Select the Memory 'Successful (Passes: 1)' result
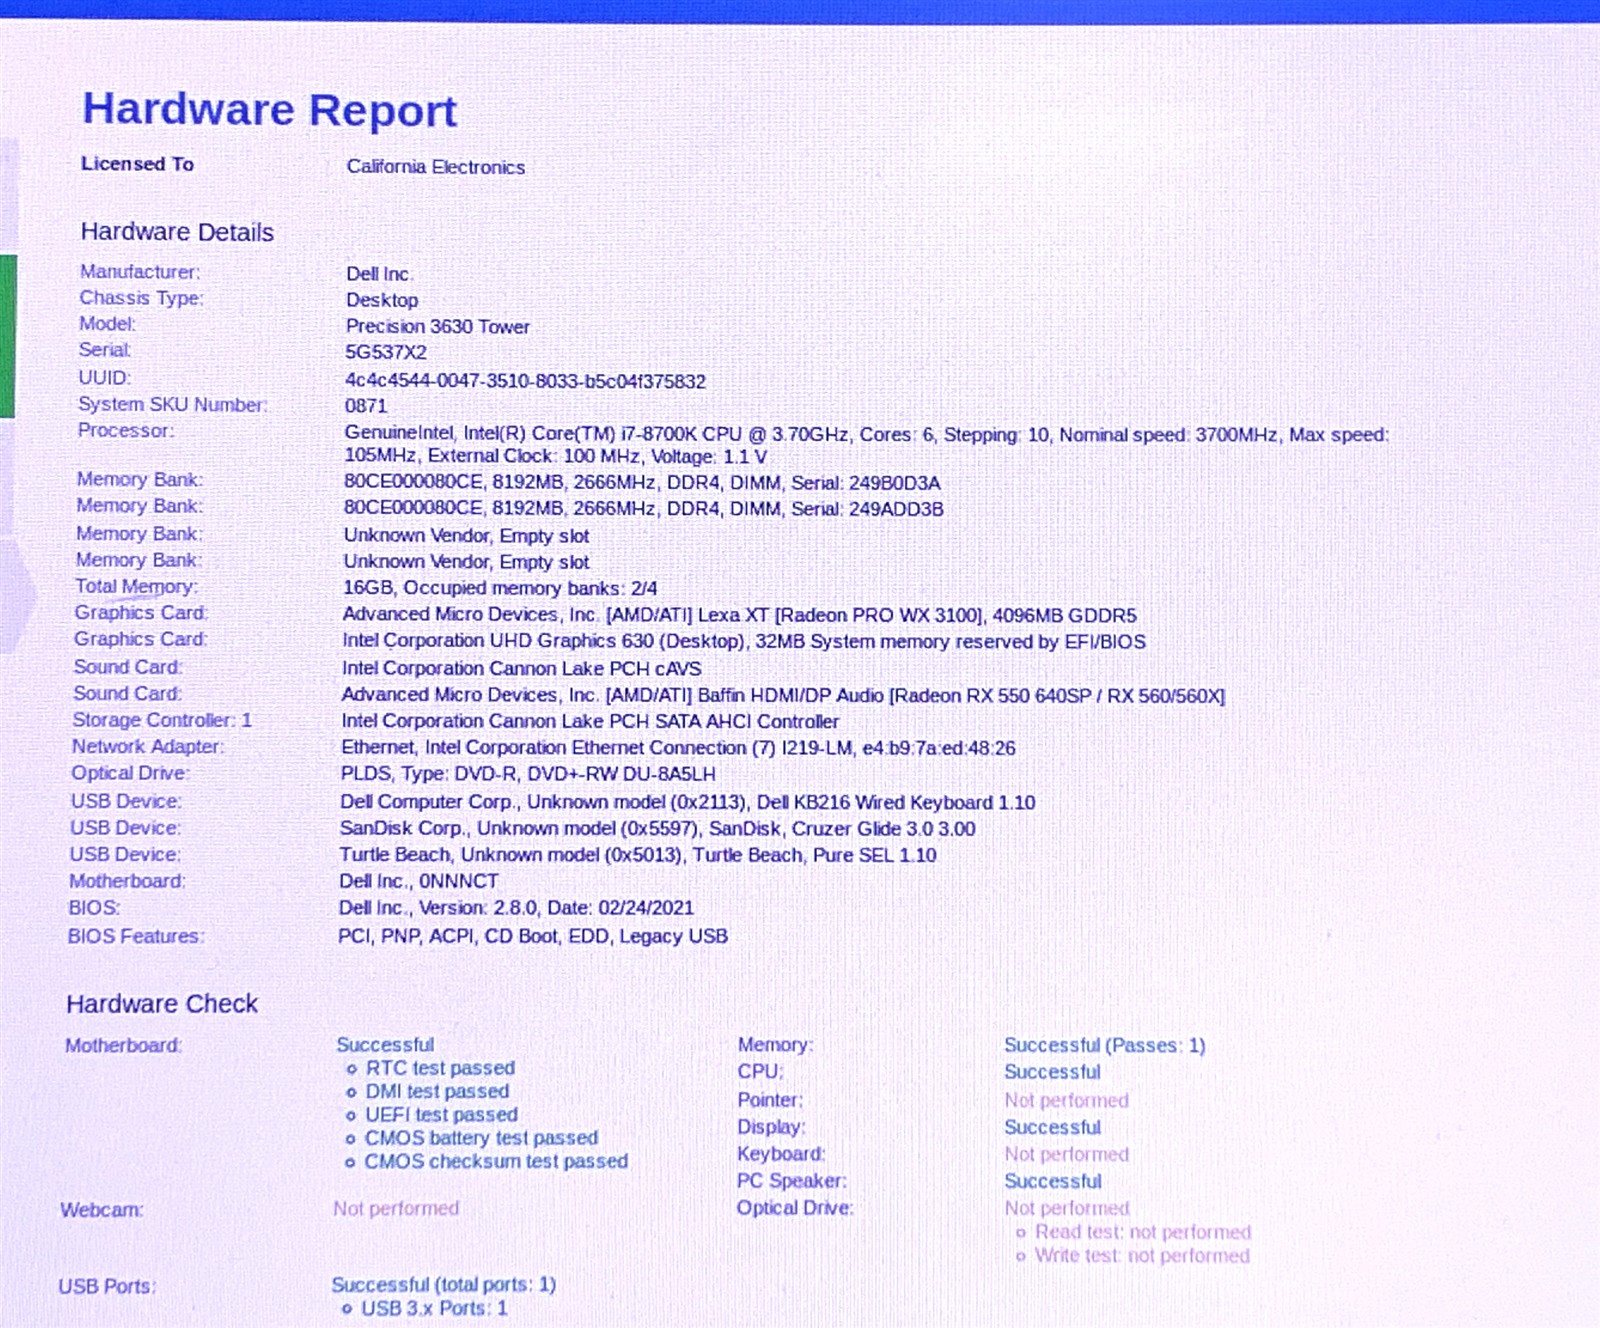The image size is (1600, 1328). [x=1104, y=1045]
